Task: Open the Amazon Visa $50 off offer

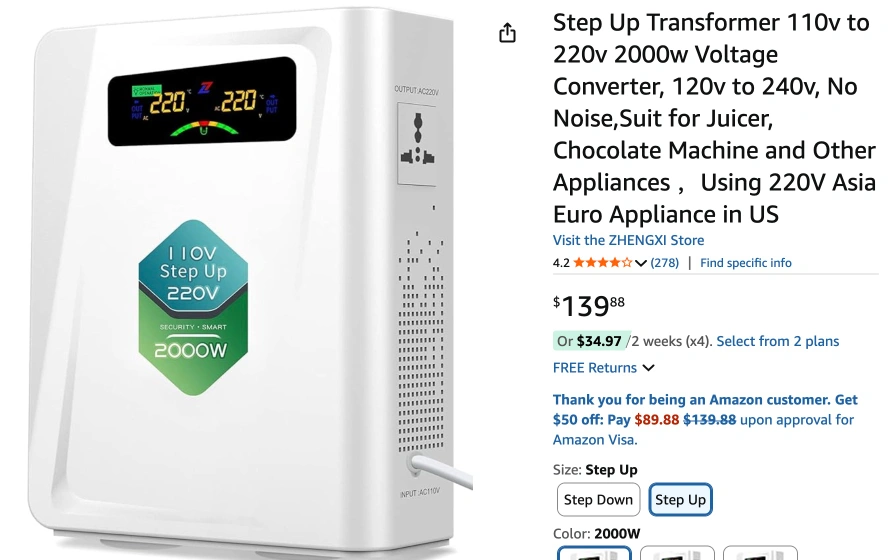Action: [x=705, y=419]
